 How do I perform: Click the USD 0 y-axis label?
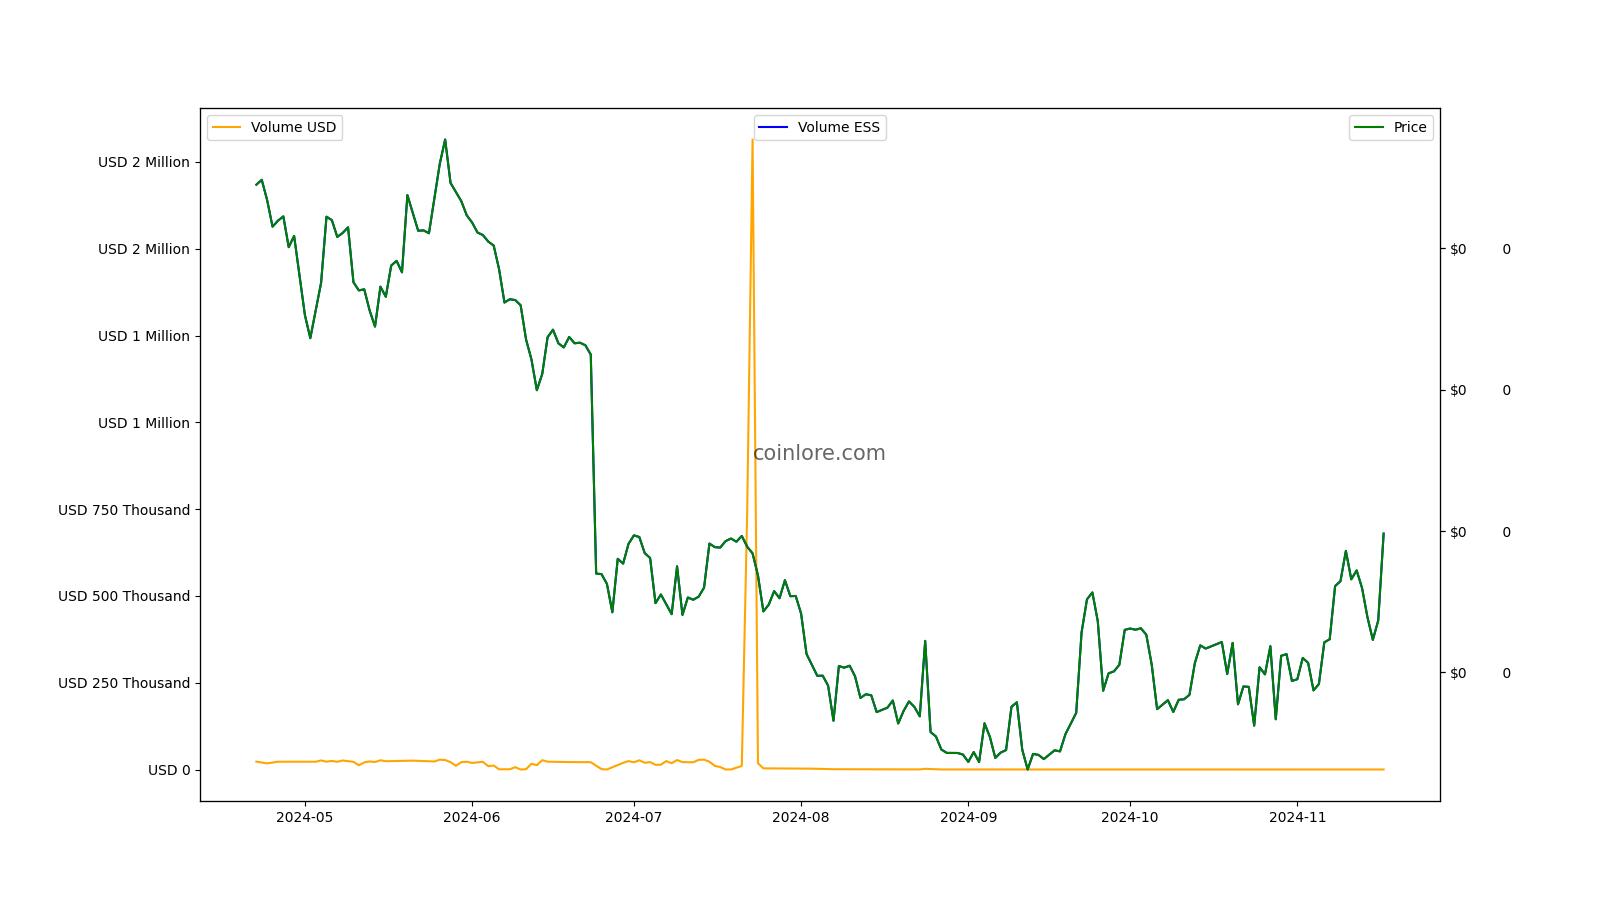coord(169,770)
